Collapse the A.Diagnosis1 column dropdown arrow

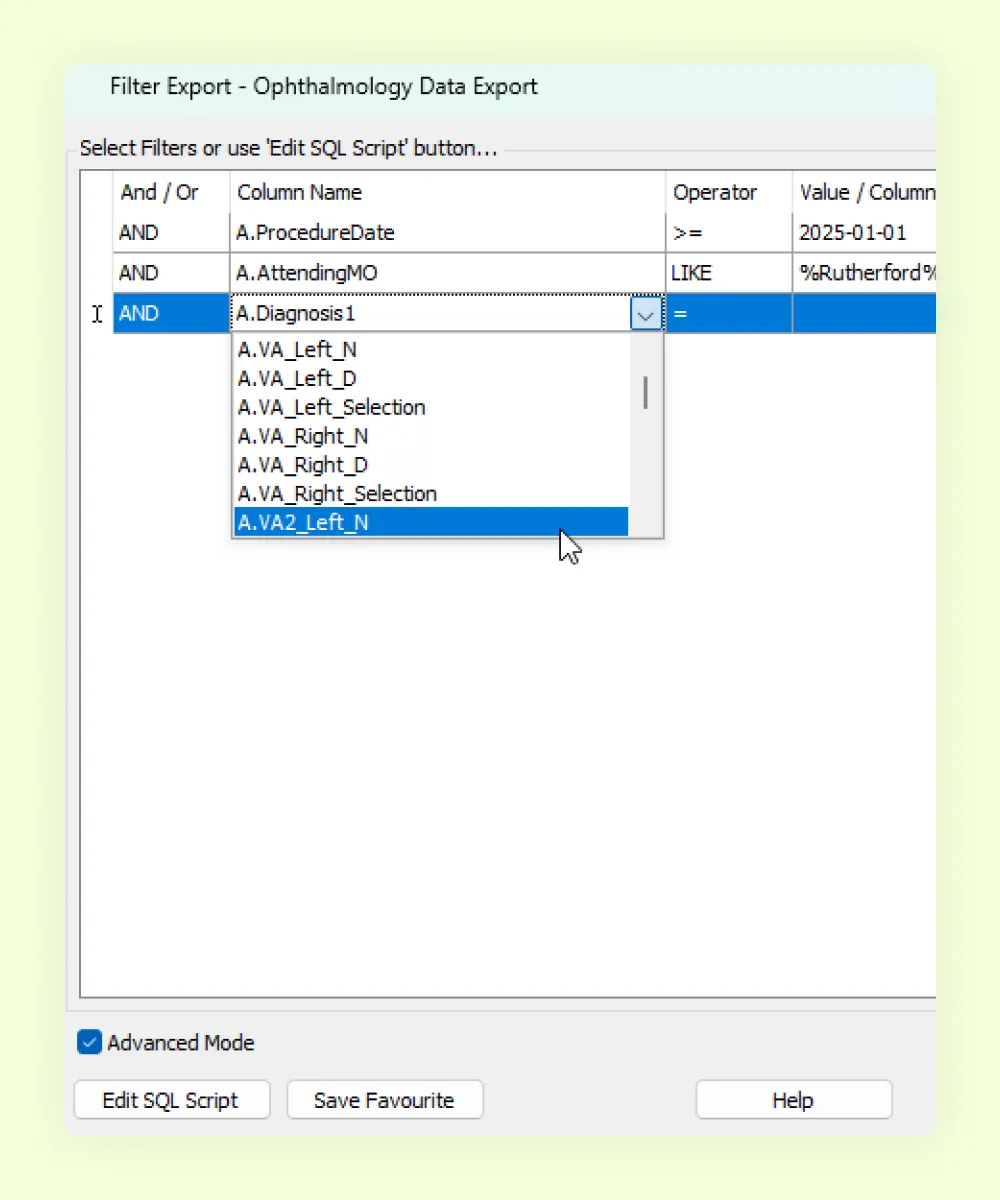(646, 314)
